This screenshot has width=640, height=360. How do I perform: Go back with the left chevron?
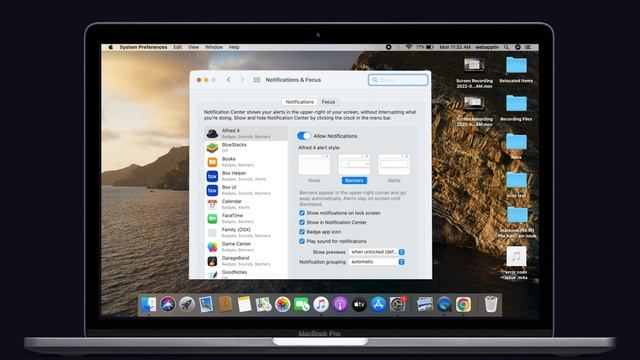point(229,80)
